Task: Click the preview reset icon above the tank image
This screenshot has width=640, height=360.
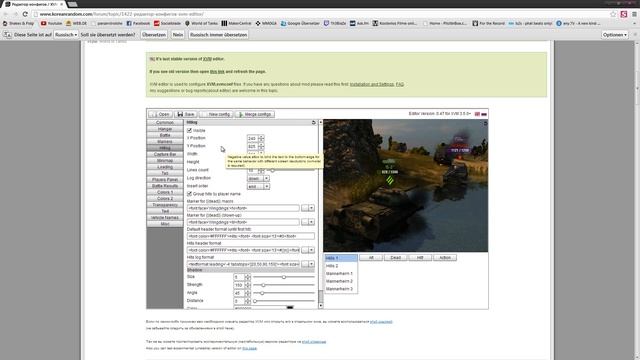Action: click(x=485, y=123)
